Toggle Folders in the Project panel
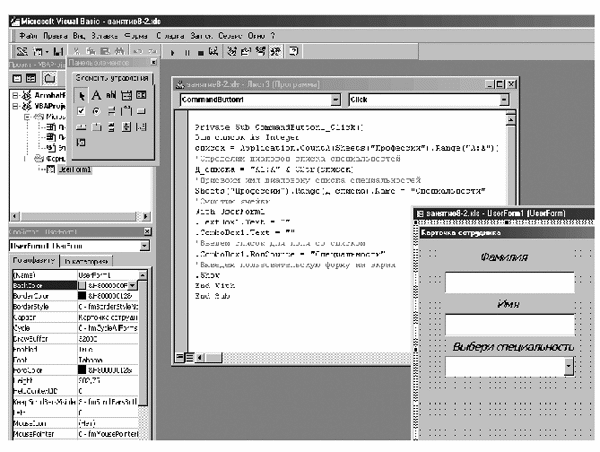This screenshot has width=600, height=452. click(x=49, y=78)
